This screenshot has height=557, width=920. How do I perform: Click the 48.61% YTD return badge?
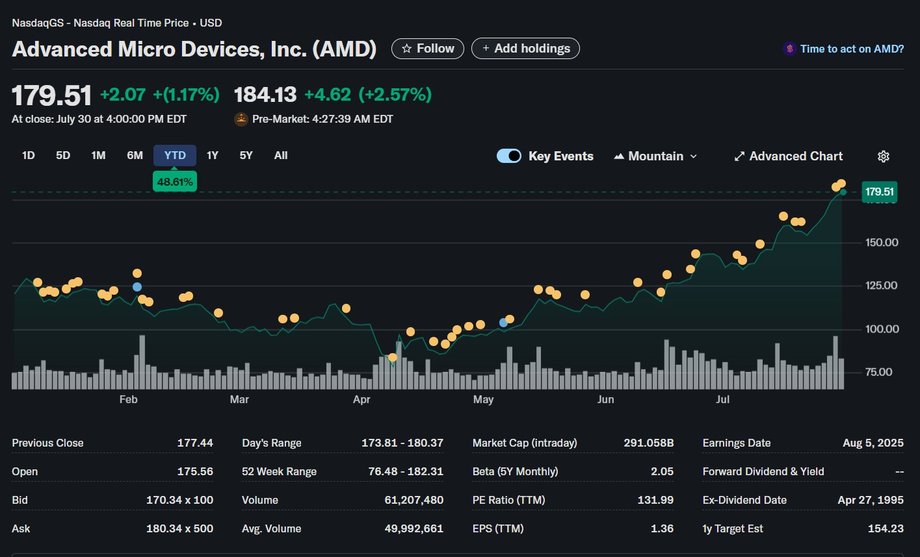coord(175,182)
